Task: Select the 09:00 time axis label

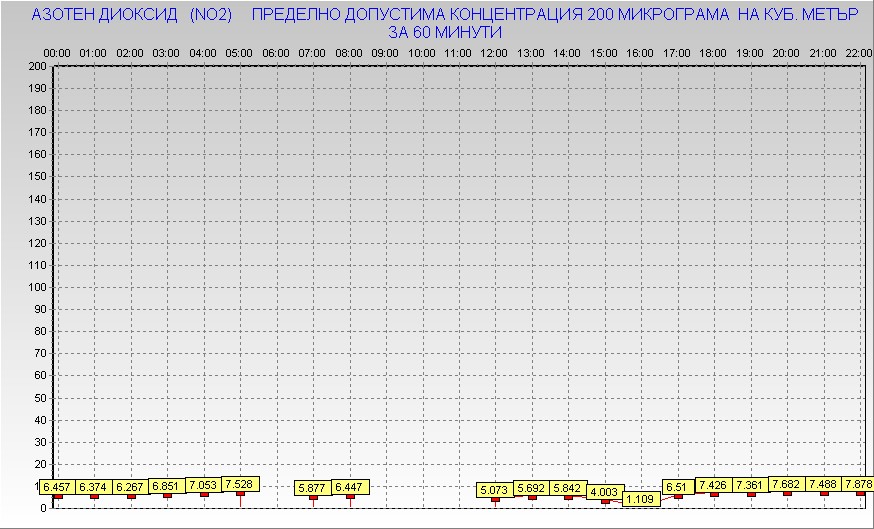Action: [x=385, y=52]
